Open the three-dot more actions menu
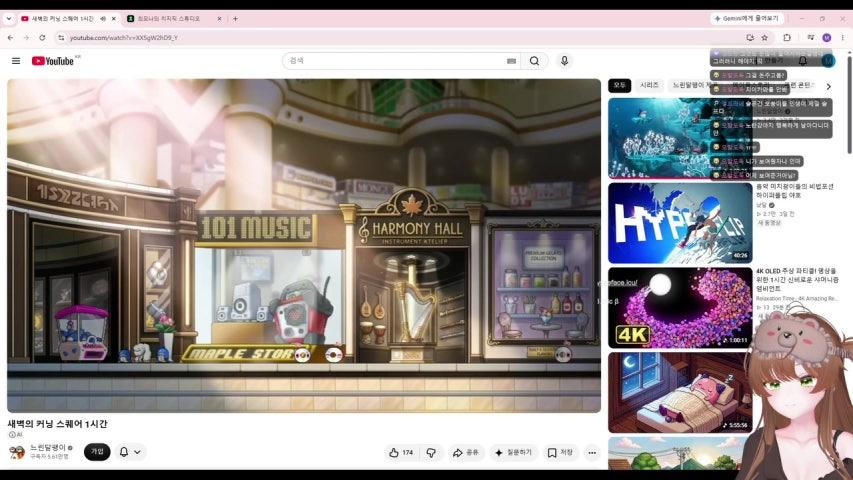This screenshot has height=480, width=853. (x=592, y=452)
